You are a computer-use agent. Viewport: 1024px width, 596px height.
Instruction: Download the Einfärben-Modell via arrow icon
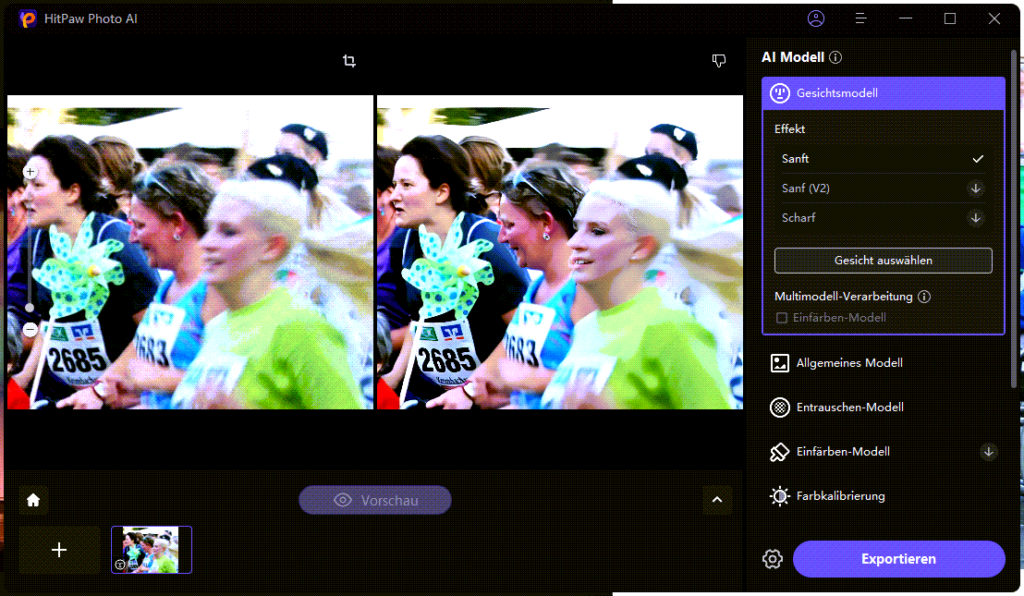(989, 452)
